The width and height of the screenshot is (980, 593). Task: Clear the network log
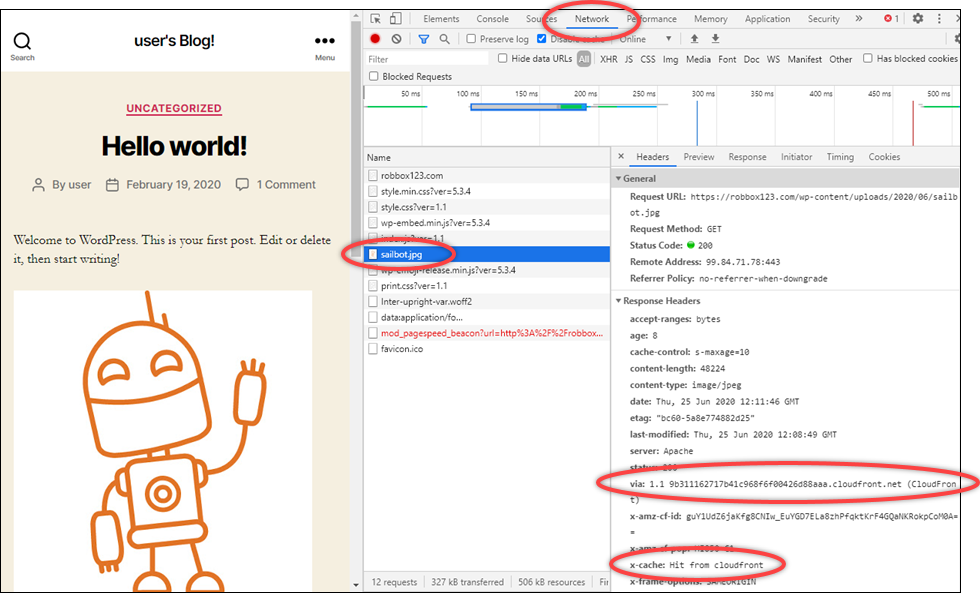click(397, 39)
